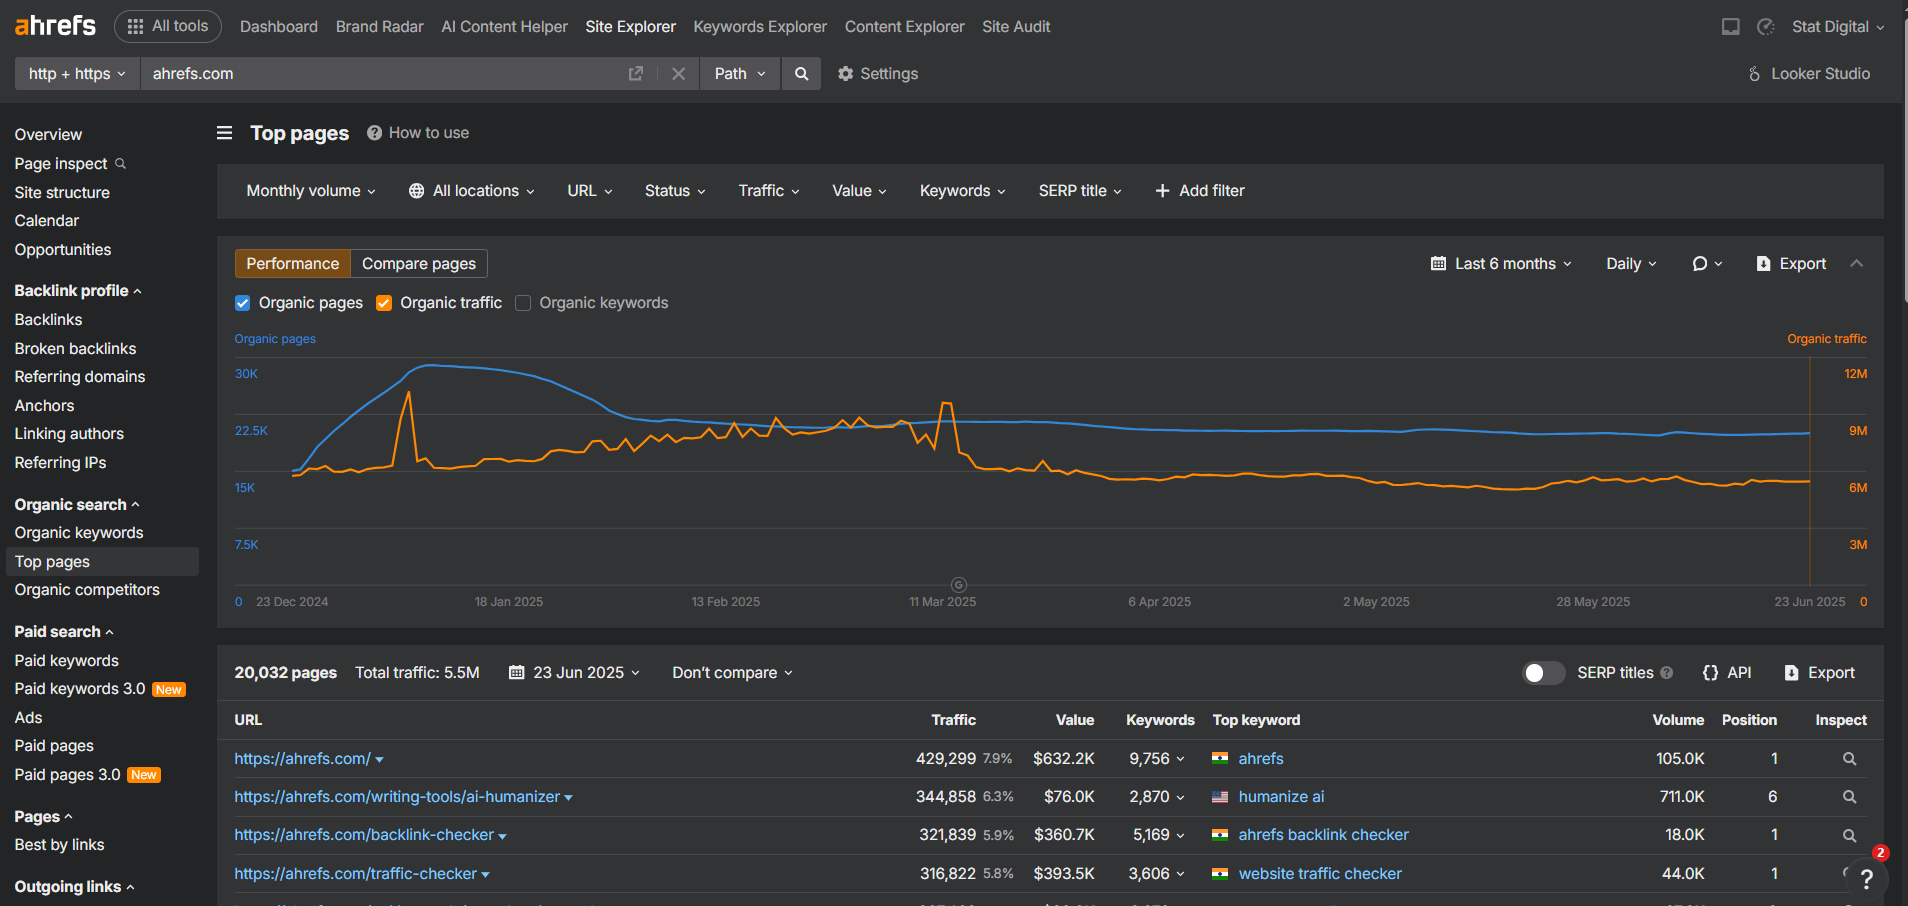Click the gauge icon beside Stat Digital
This screenshot has height=906, width=1908.
(x=1766, y=27)
